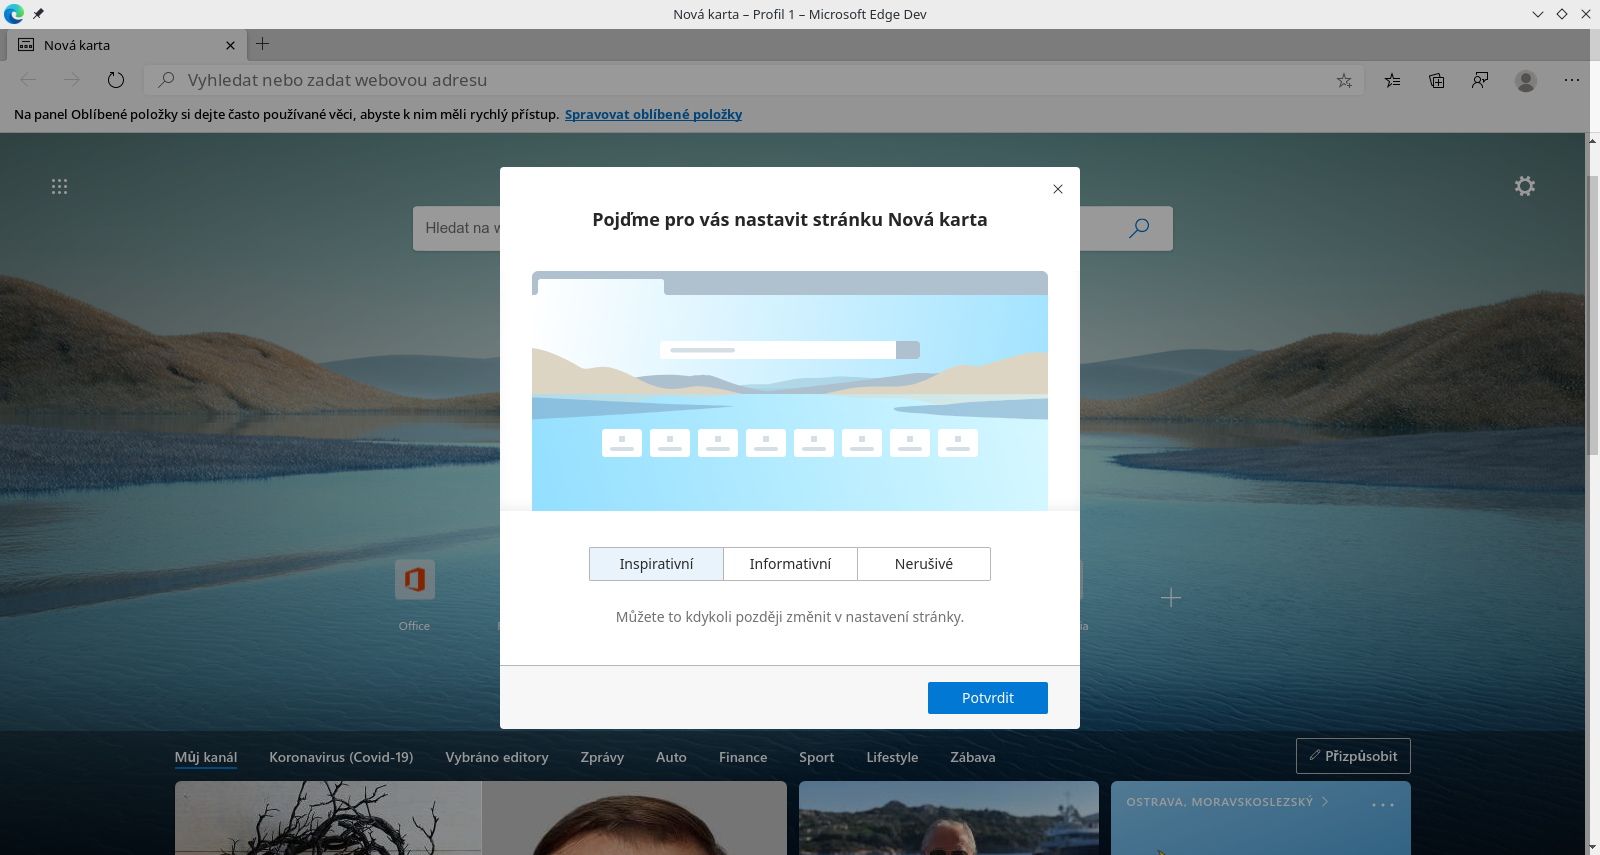Select the Inspirativní layout option
The height and width of the screenshot is (855, 1600).
pyautogui.click(x=656, y=564)
